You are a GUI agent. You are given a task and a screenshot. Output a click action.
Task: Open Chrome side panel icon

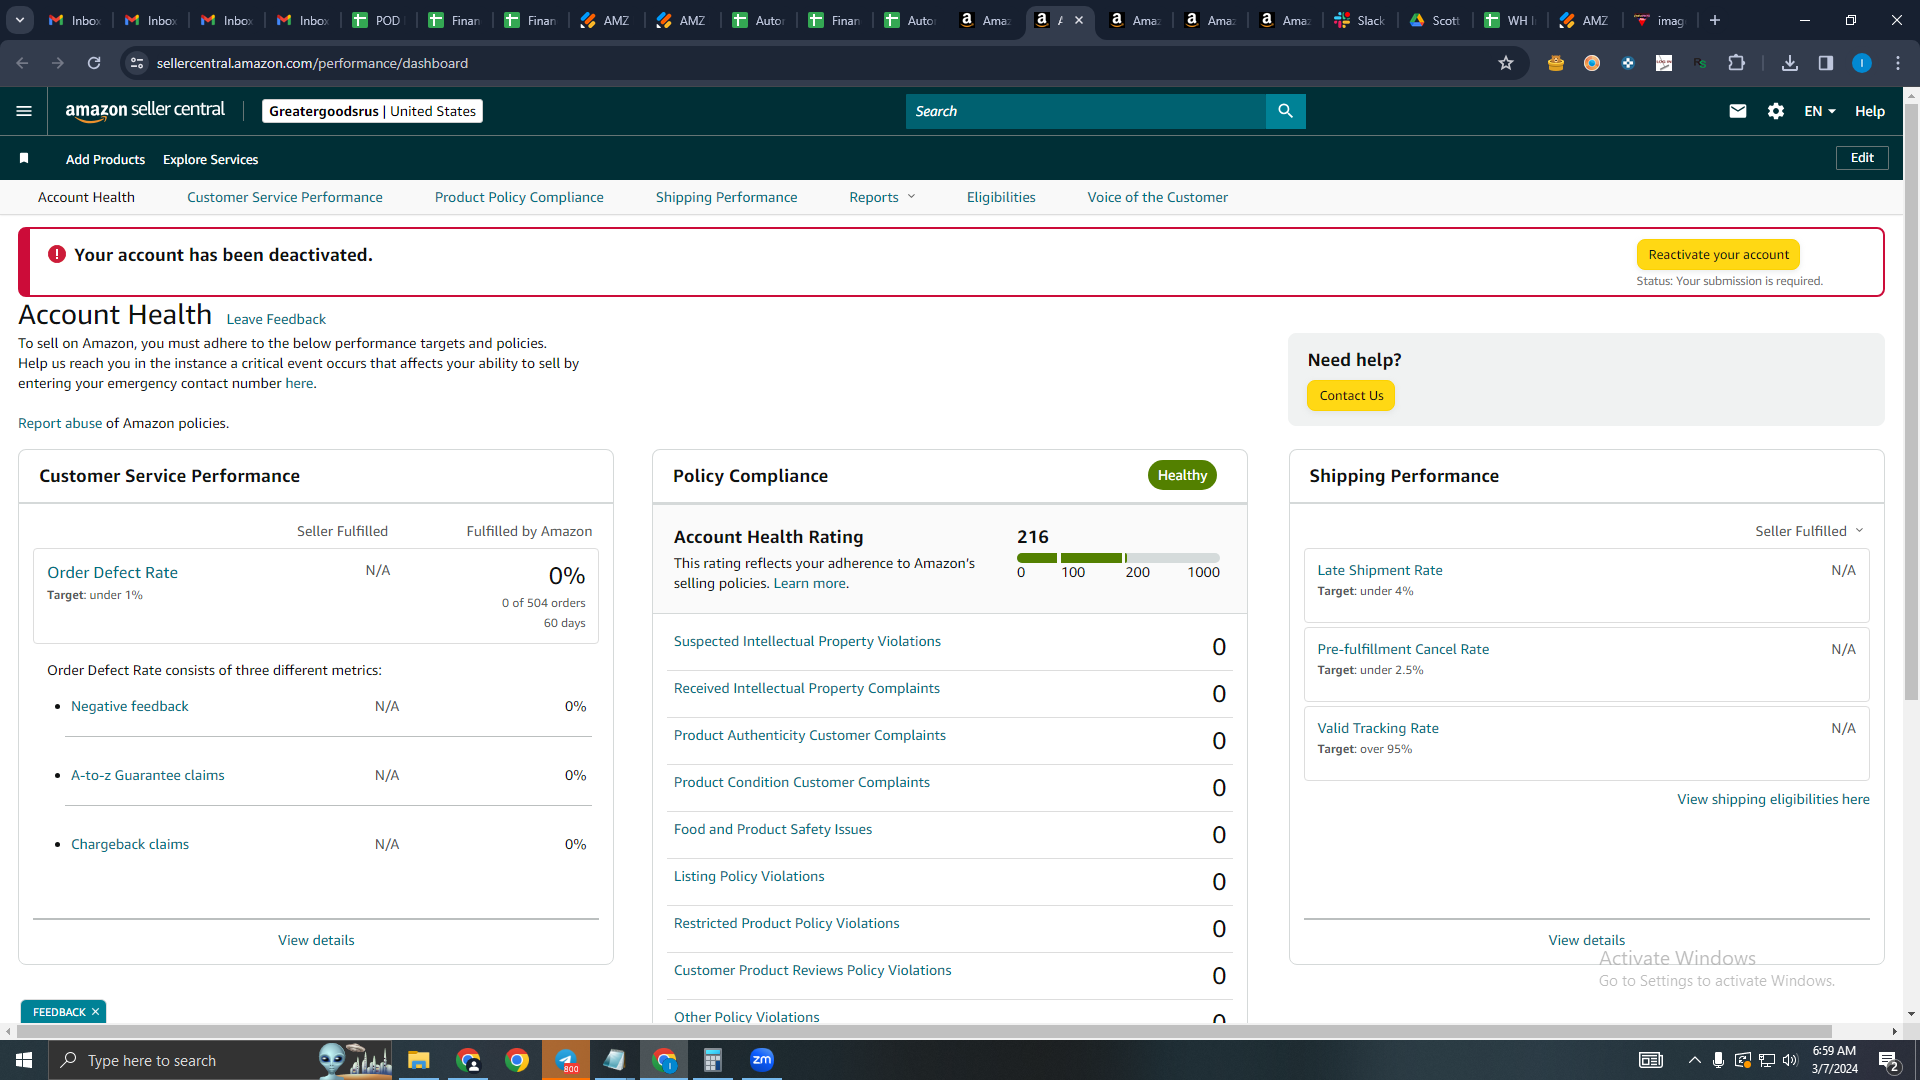coord(1826,63)
